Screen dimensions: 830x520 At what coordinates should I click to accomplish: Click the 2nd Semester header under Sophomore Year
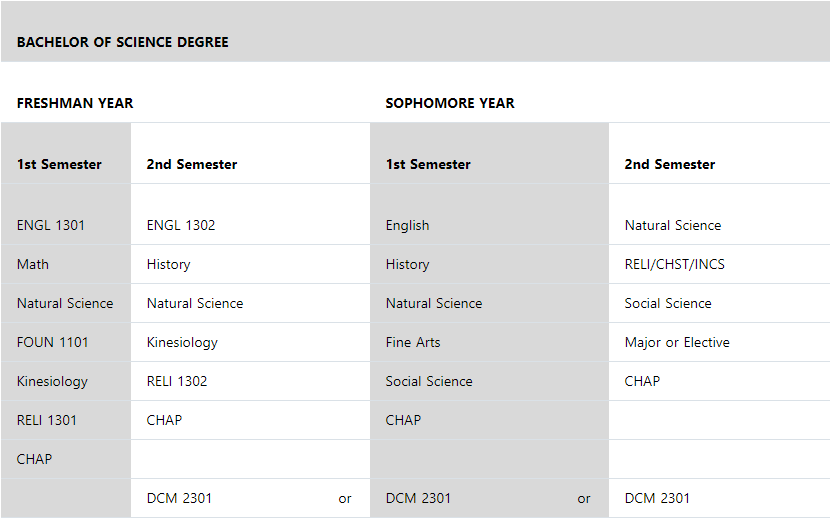[670, 164]
